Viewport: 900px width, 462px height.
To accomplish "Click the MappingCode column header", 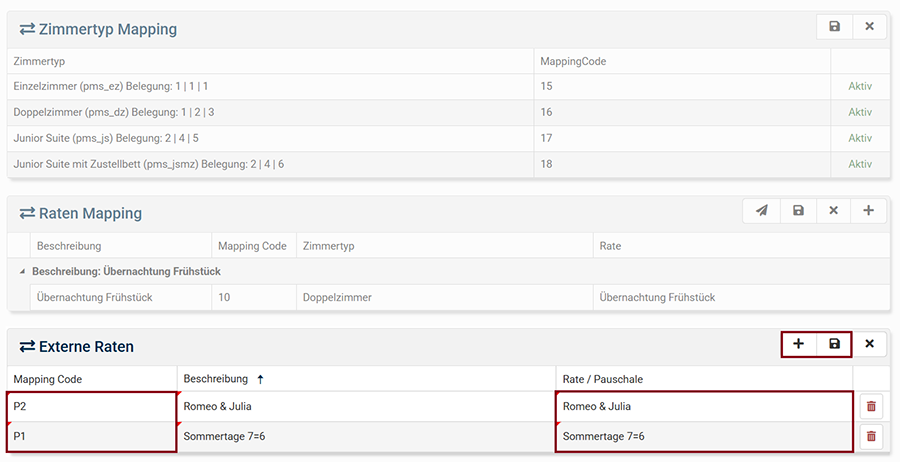I will [x=573, y=61].
